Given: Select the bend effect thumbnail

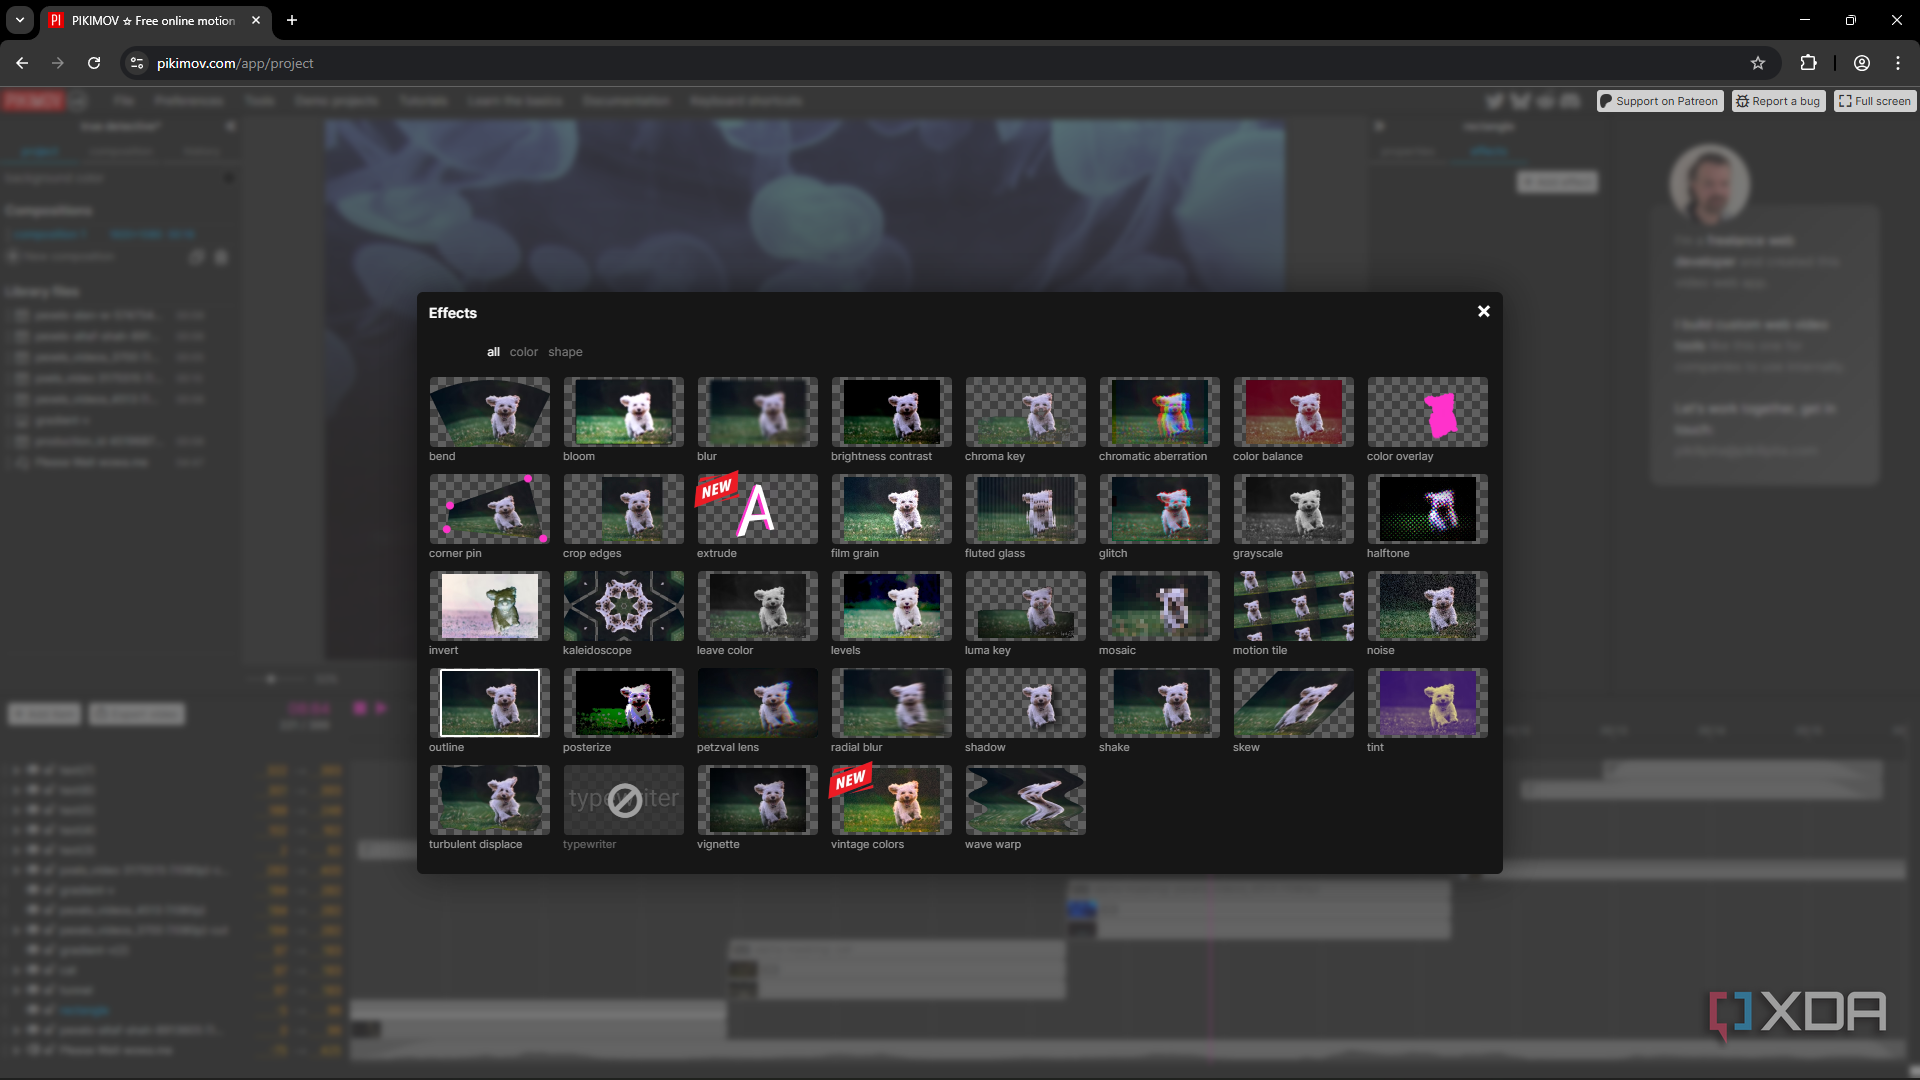Looking at the screenshot, I should (489, 411).
